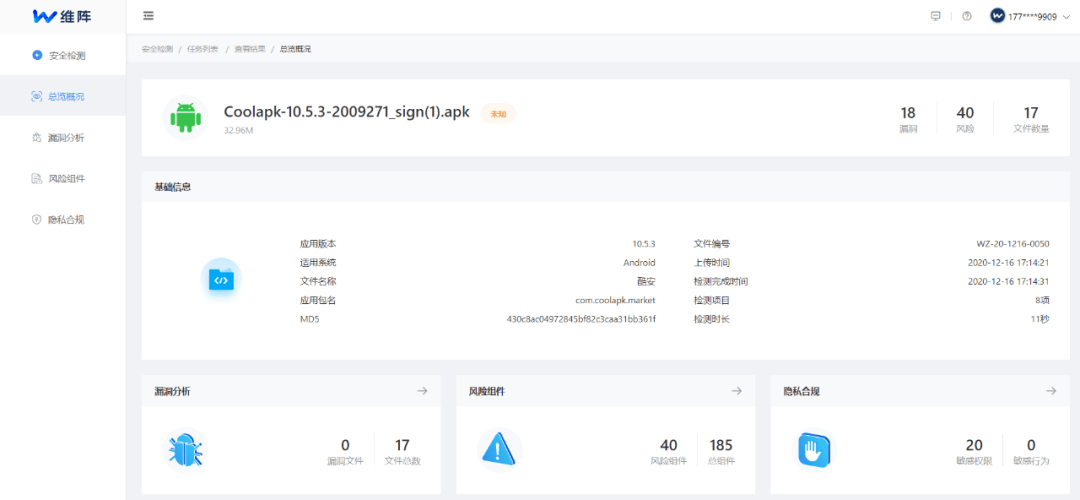1080x500 pixels.
Task: Open the help question mark icon
Action: [966, 17]
